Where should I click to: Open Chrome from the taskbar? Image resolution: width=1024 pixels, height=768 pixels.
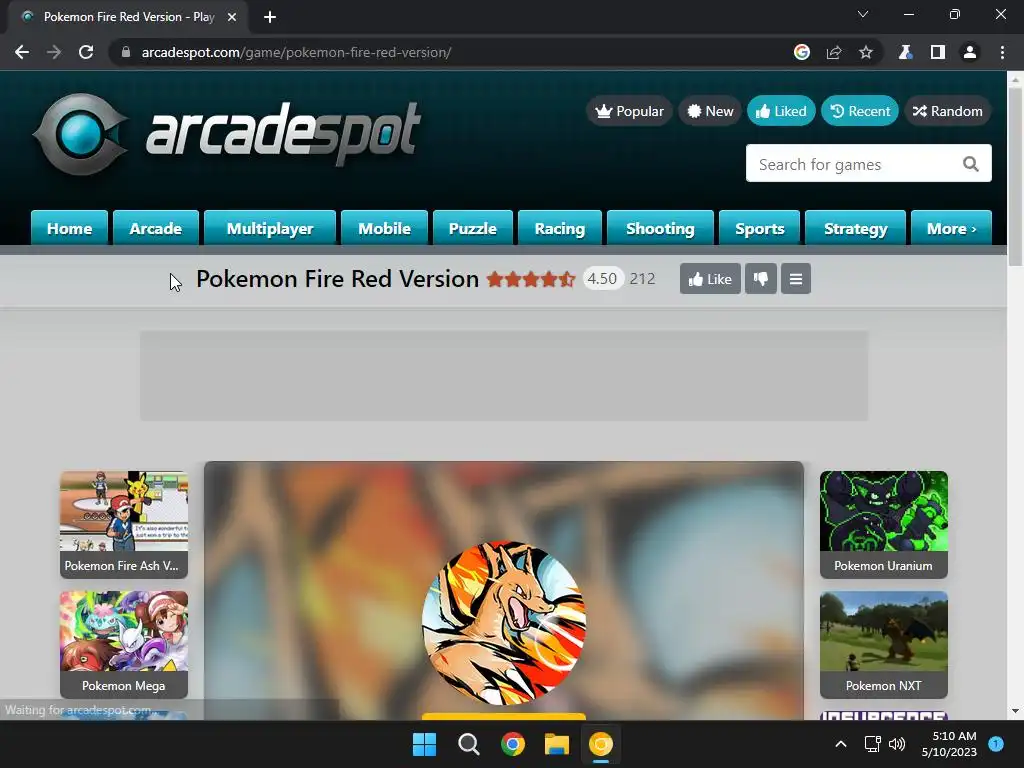pyautogui.click(x=513, y=744)
